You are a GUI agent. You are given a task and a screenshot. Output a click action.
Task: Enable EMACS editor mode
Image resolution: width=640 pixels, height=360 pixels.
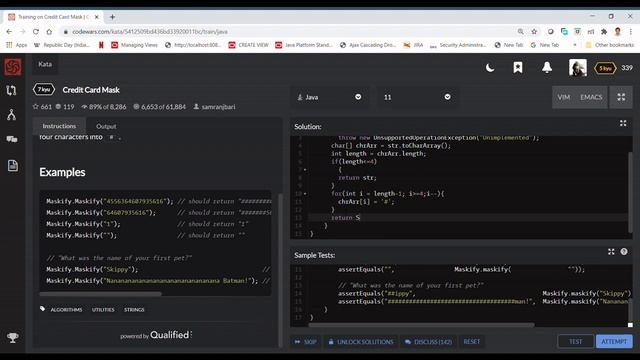coord(591,97)
